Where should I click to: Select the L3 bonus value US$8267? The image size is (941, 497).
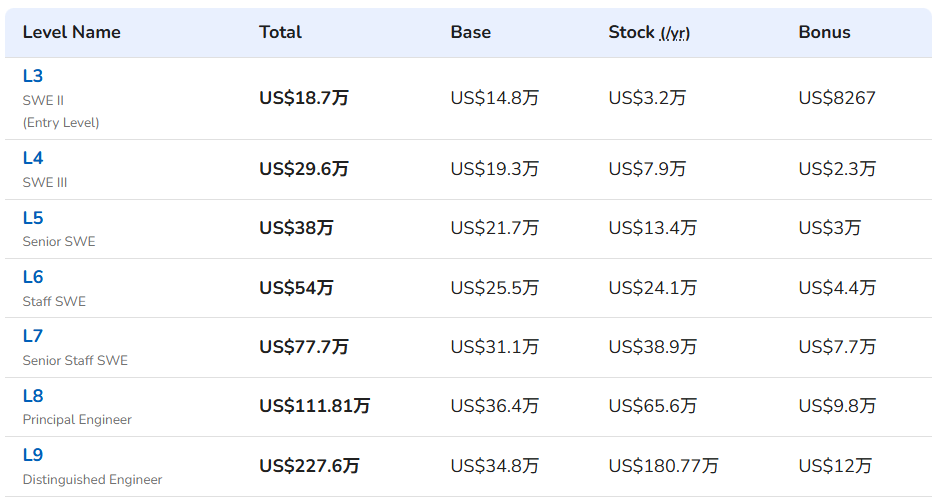click(x=837, y=98)
